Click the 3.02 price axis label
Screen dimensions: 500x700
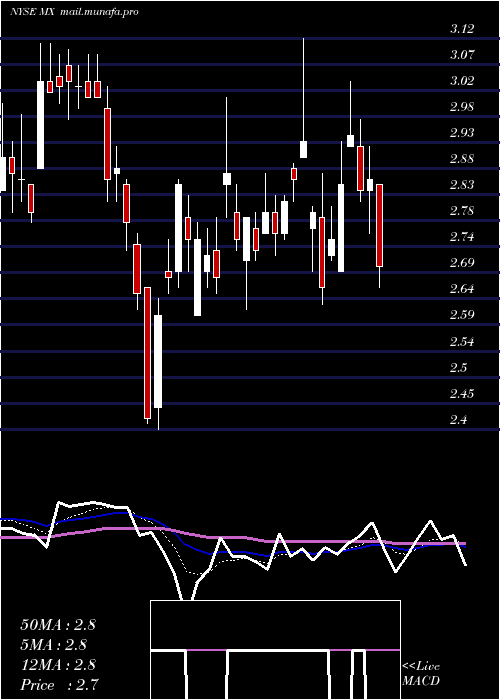pyautogui.click(x=462, y=81)
